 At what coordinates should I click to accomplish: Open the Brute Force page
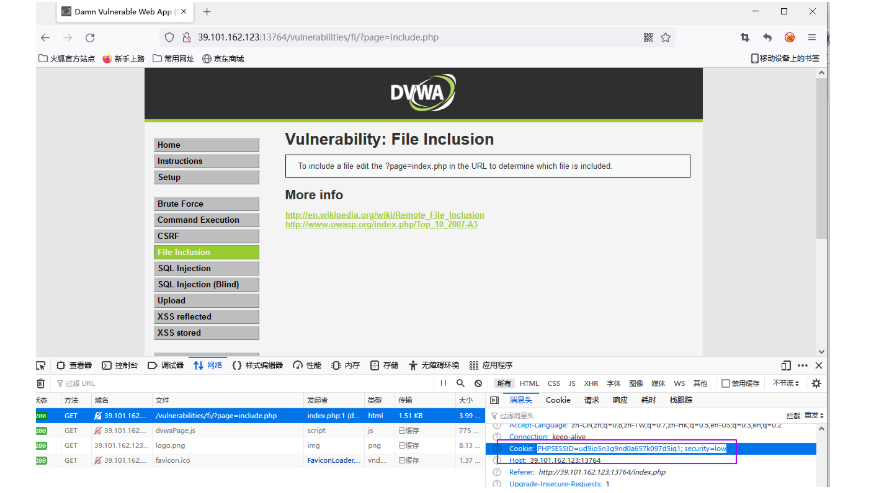tap(206, 204)
